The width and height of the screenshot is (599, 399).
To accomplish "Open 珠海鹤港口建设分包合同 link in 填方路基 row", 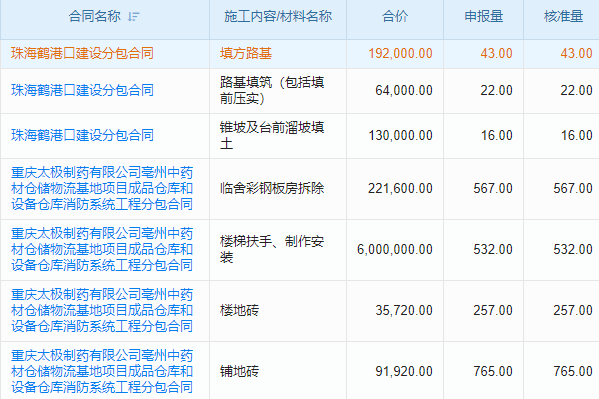I will coord(82,53).
